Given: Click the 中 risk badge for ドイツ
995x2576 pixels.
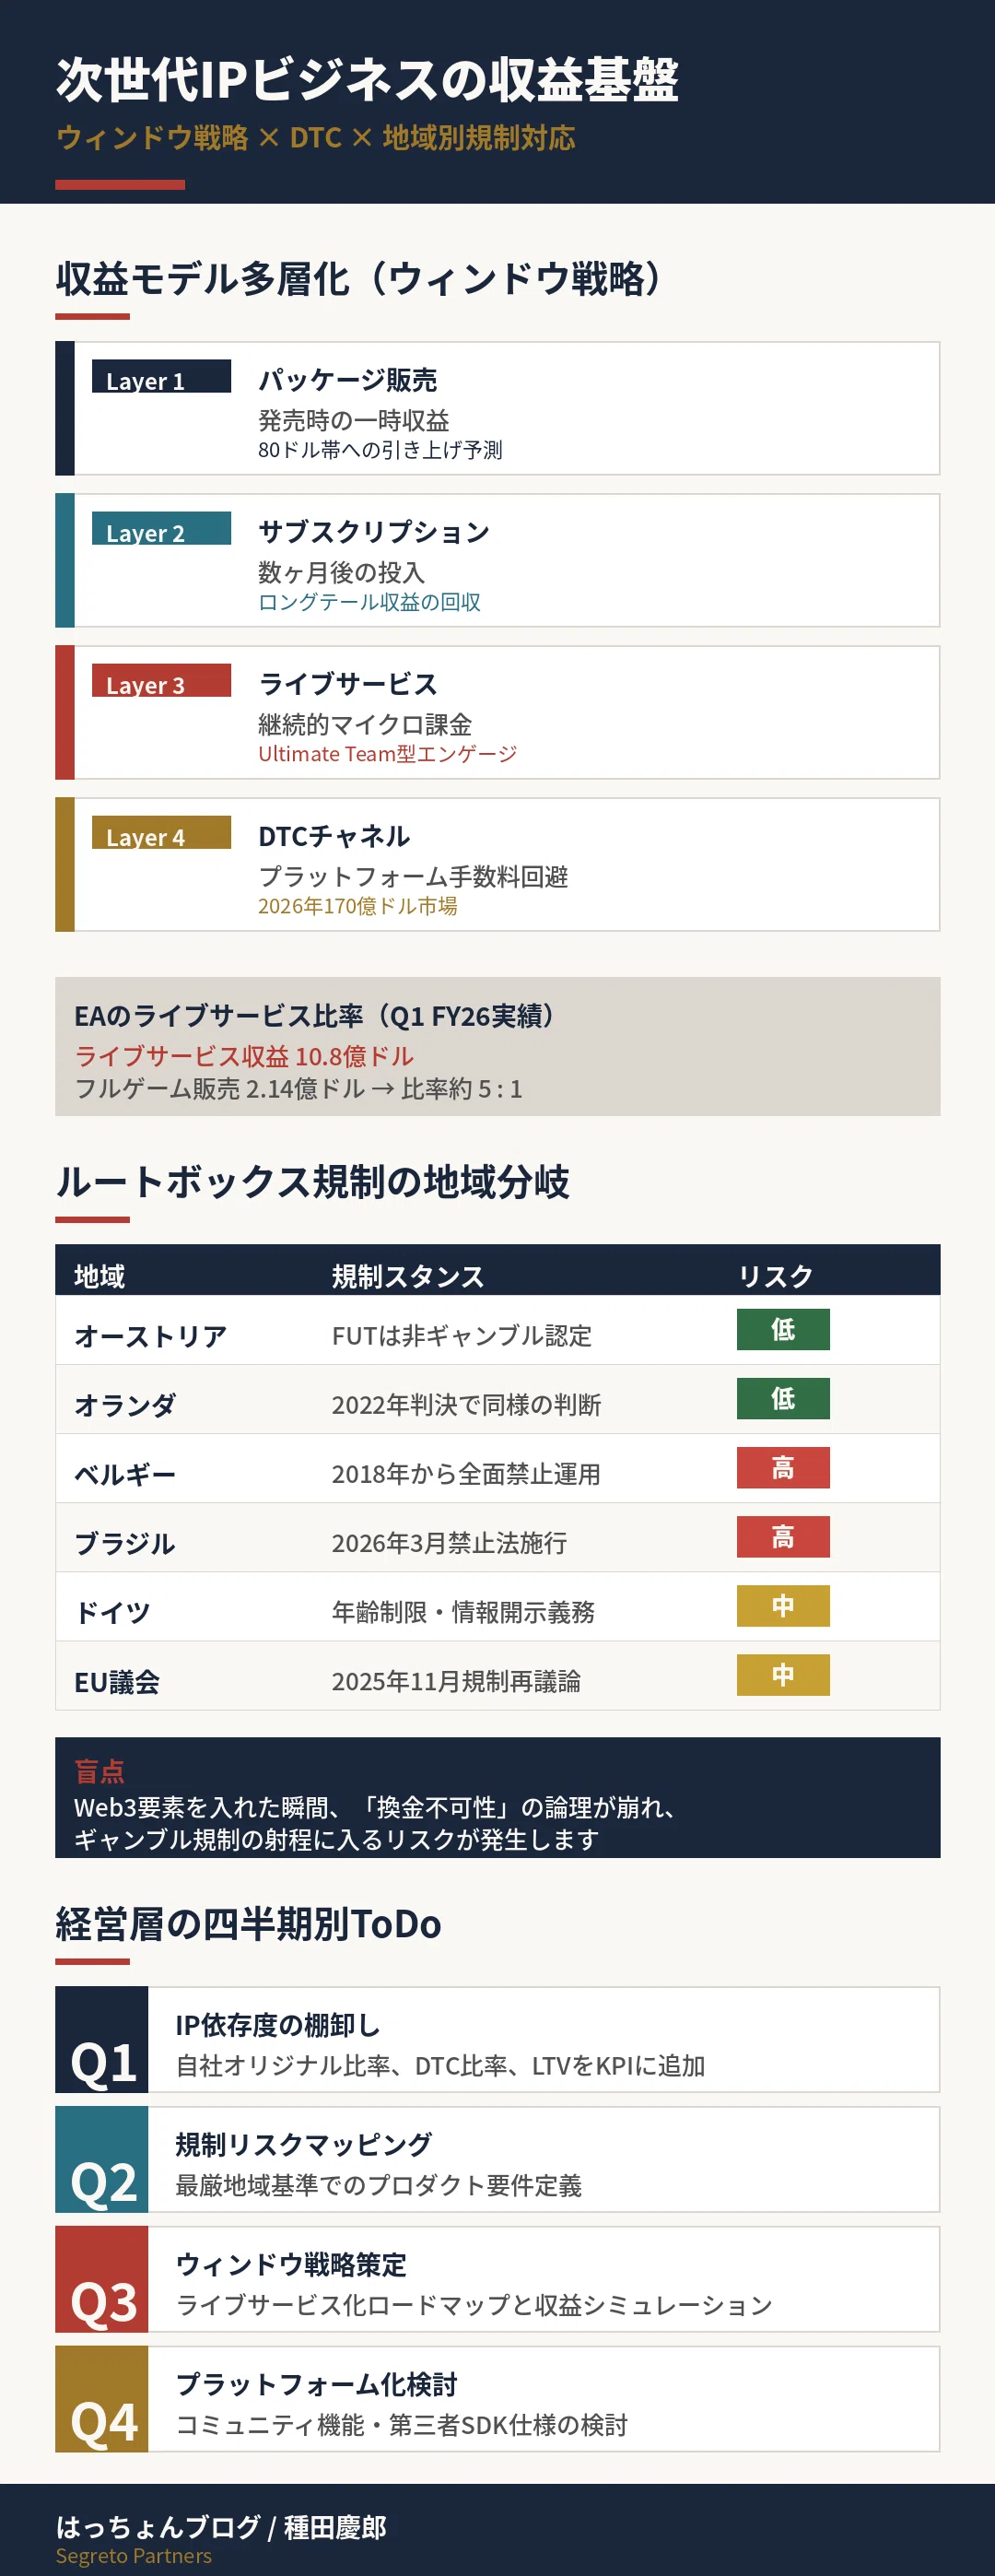Looking at the screenshot, I should click(783, 1605).
